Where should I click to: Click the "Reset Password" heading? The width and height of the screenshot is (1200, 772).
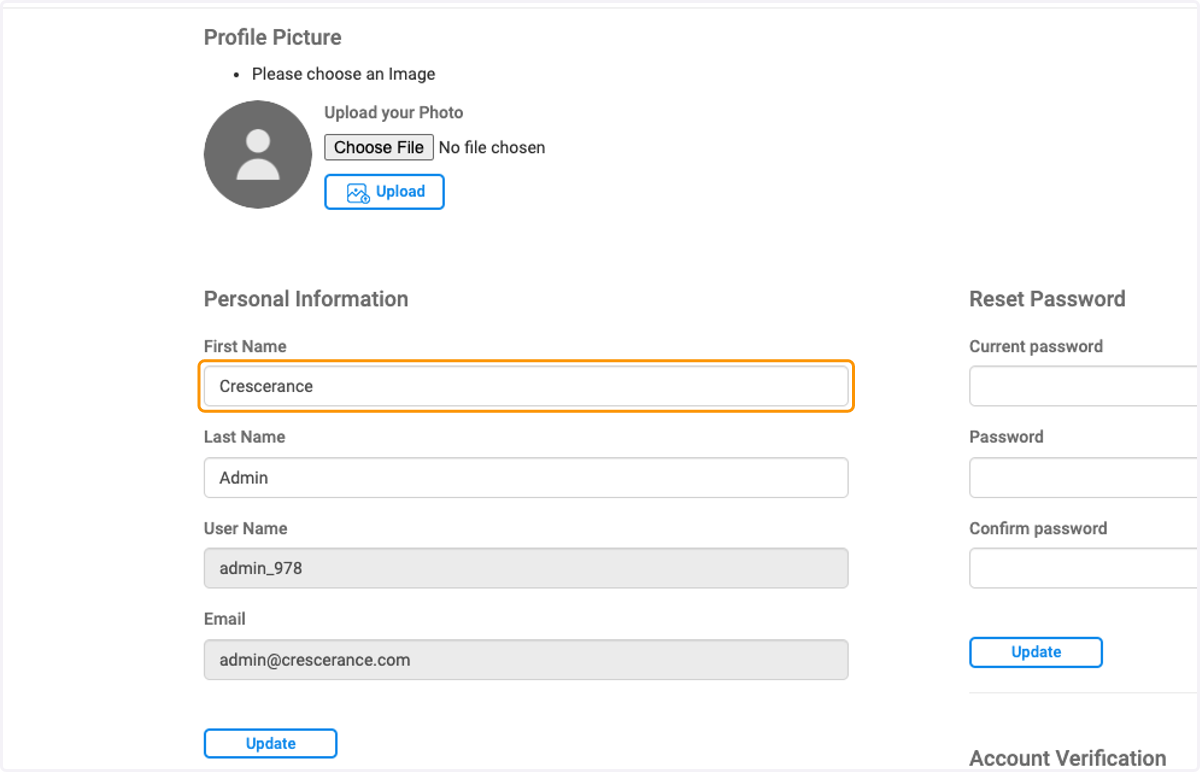(1047, 299)
